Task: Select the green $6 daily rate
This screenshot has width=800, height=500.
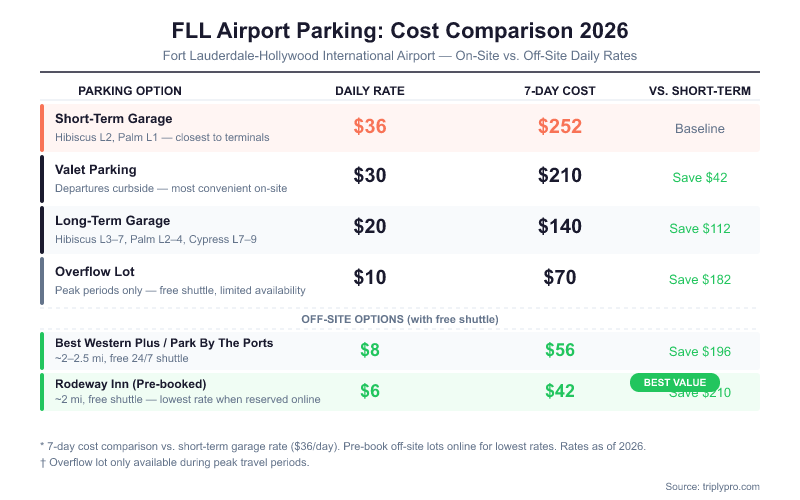Action: coord(370,391)
